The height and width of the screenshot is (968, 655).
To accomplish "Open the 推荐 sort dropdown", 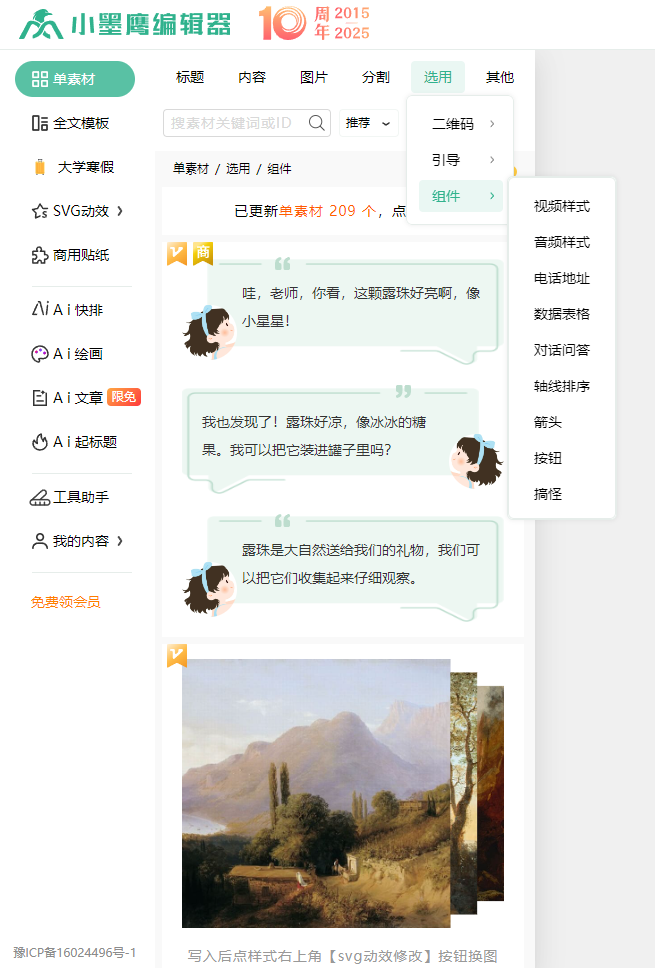I will tap(368, 123).
